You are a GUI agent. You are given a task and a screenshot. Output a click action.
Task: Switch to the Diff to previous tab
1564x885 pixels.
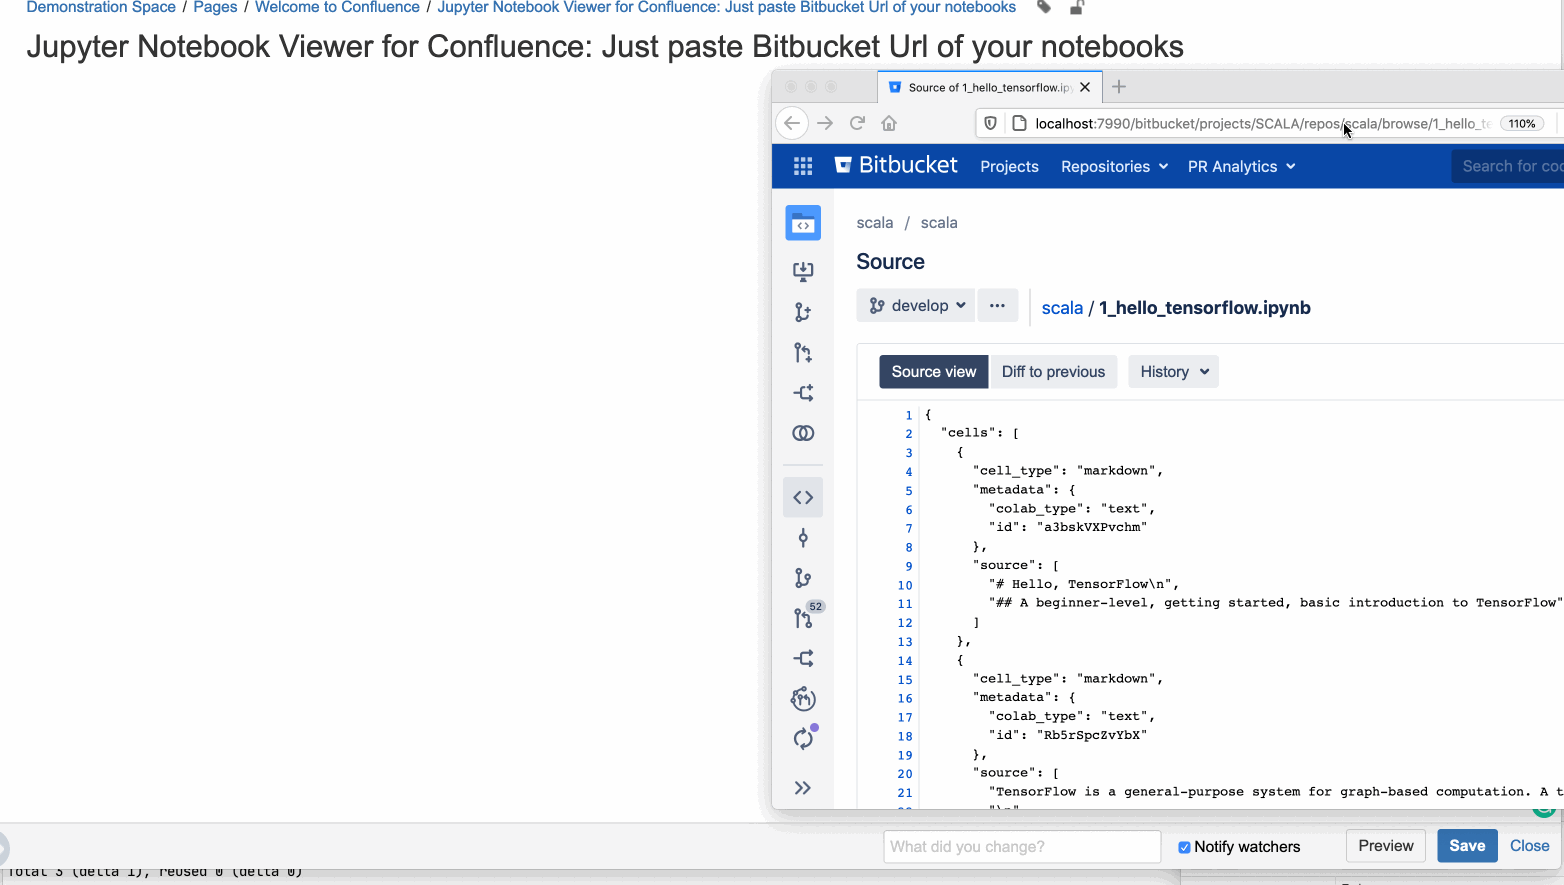1053,371
